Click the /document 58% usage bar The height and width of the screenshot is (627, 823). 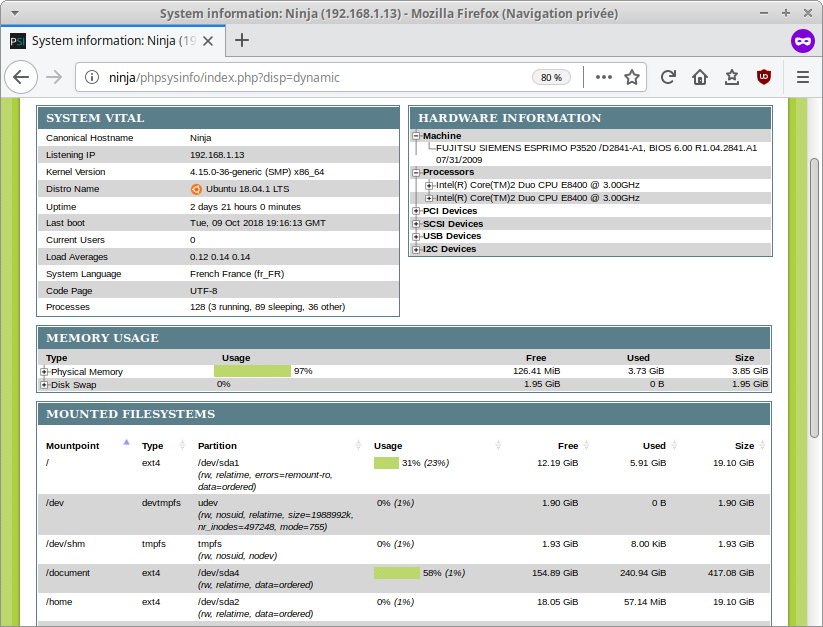pyautogui.click(x=397, y=573)
